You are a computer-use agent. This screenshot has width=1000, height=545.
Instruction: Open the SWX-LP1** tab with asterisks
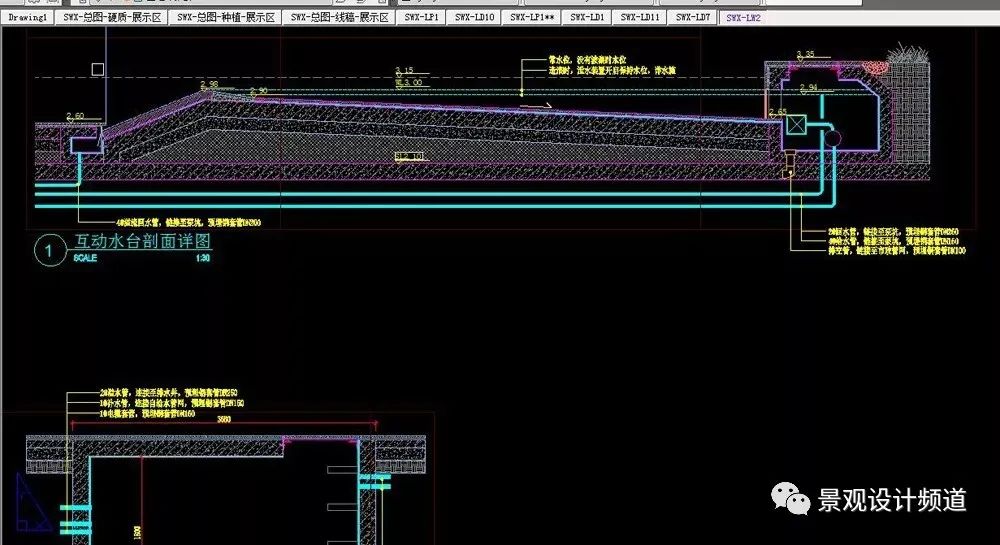[x=531, y=18]
